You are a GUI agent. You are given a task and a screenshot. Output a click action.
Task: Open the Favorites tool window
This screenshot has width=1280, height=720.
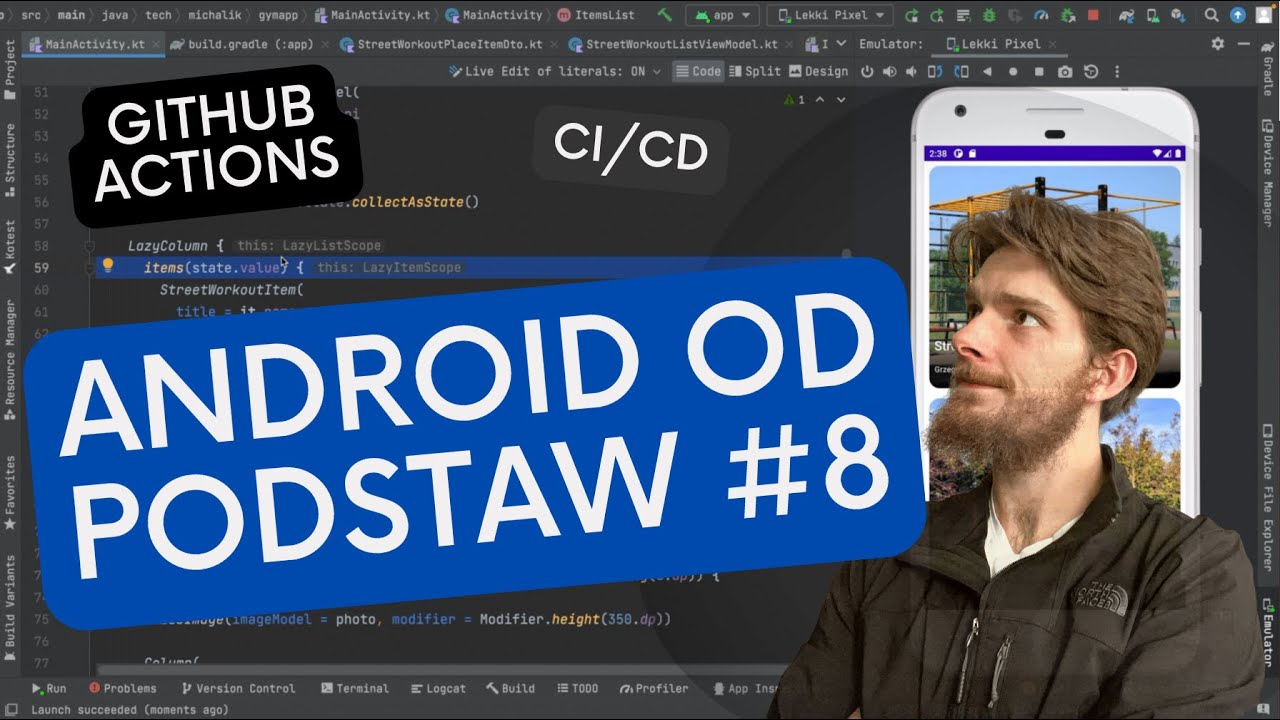10,494
